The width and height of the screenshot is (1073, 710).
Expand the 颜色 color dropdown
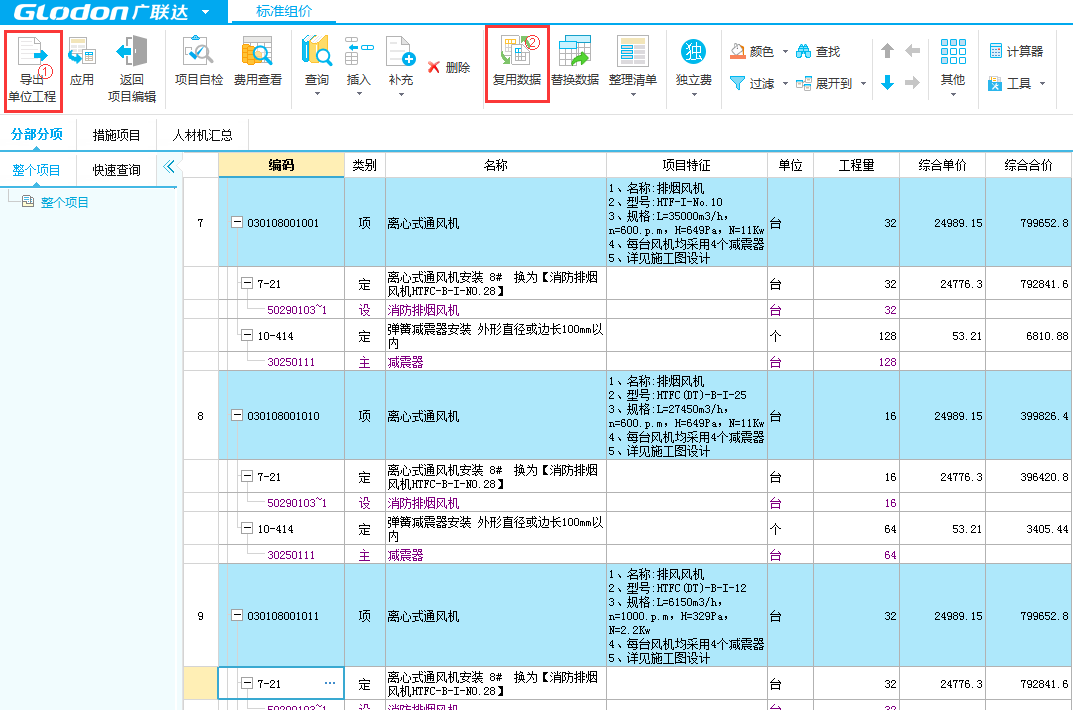785,51
